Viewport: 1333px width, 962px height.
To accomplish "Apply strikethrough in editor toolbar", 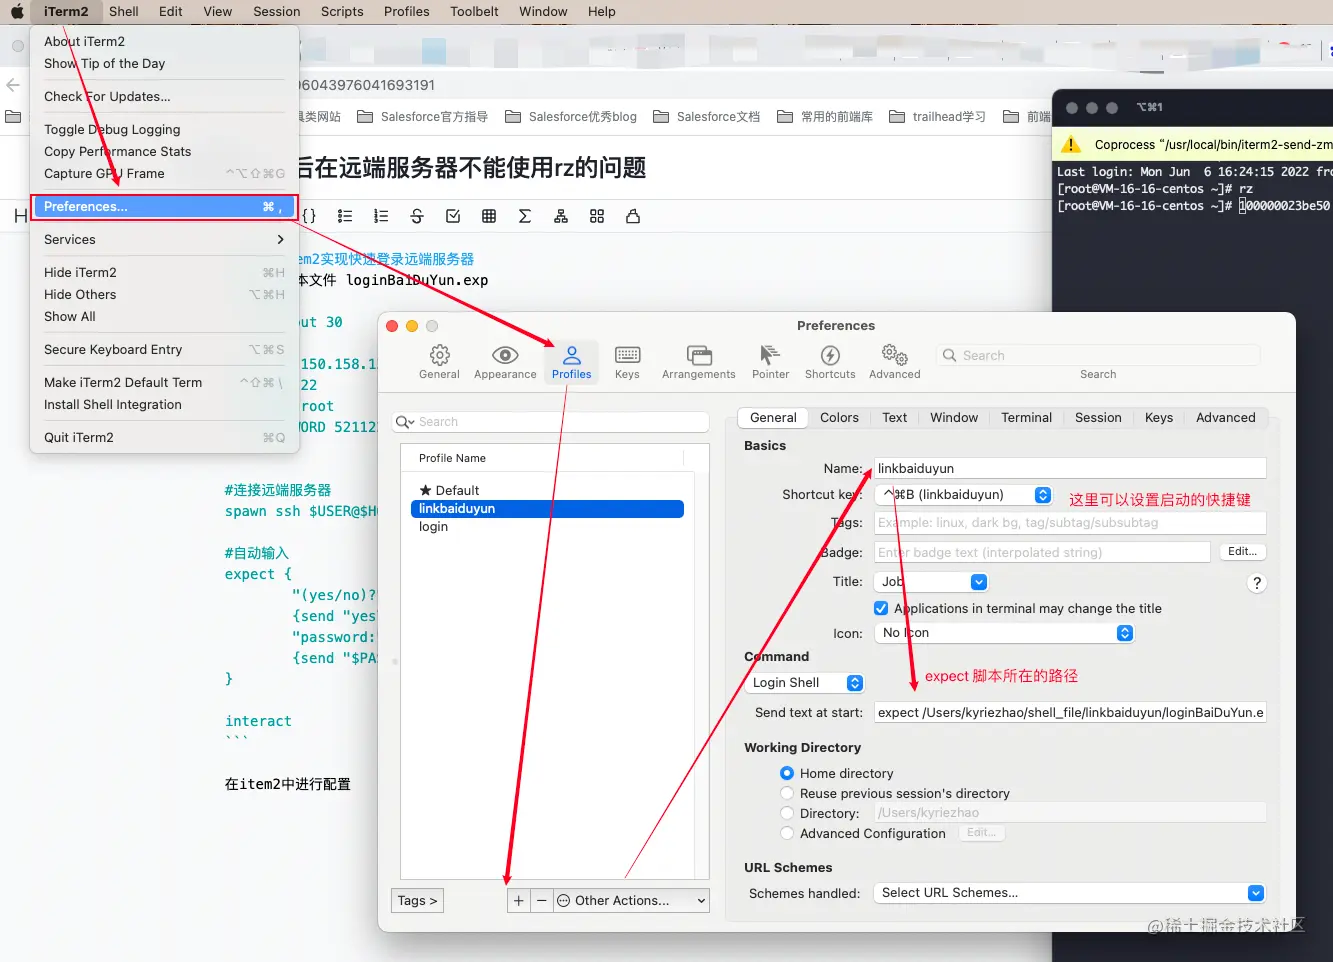I will (417, 216).
